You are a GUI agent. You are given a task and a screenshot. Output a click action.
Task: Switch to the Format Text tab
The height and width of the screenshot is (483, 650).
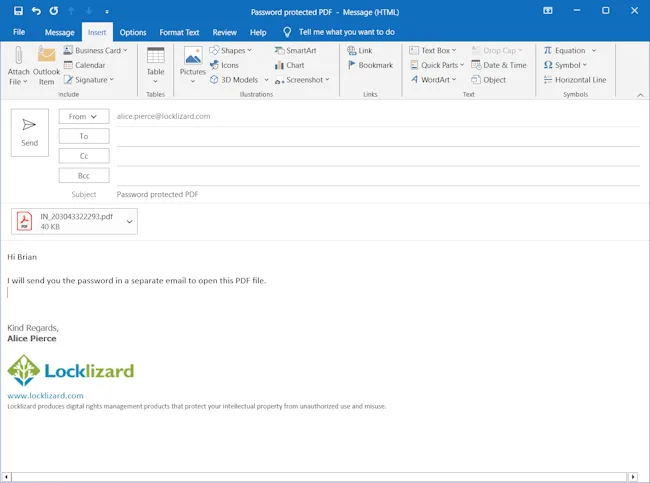pos(180,32)
